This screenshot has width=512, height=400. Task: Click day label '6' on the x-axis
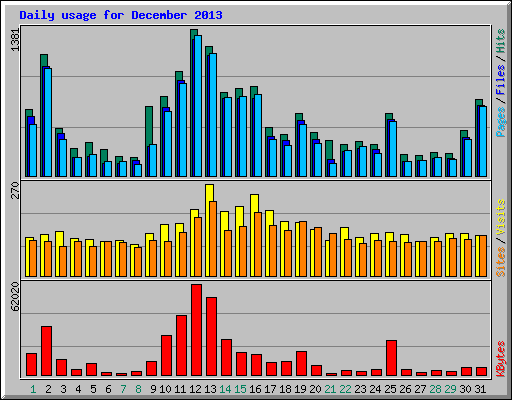coord(108,389)
